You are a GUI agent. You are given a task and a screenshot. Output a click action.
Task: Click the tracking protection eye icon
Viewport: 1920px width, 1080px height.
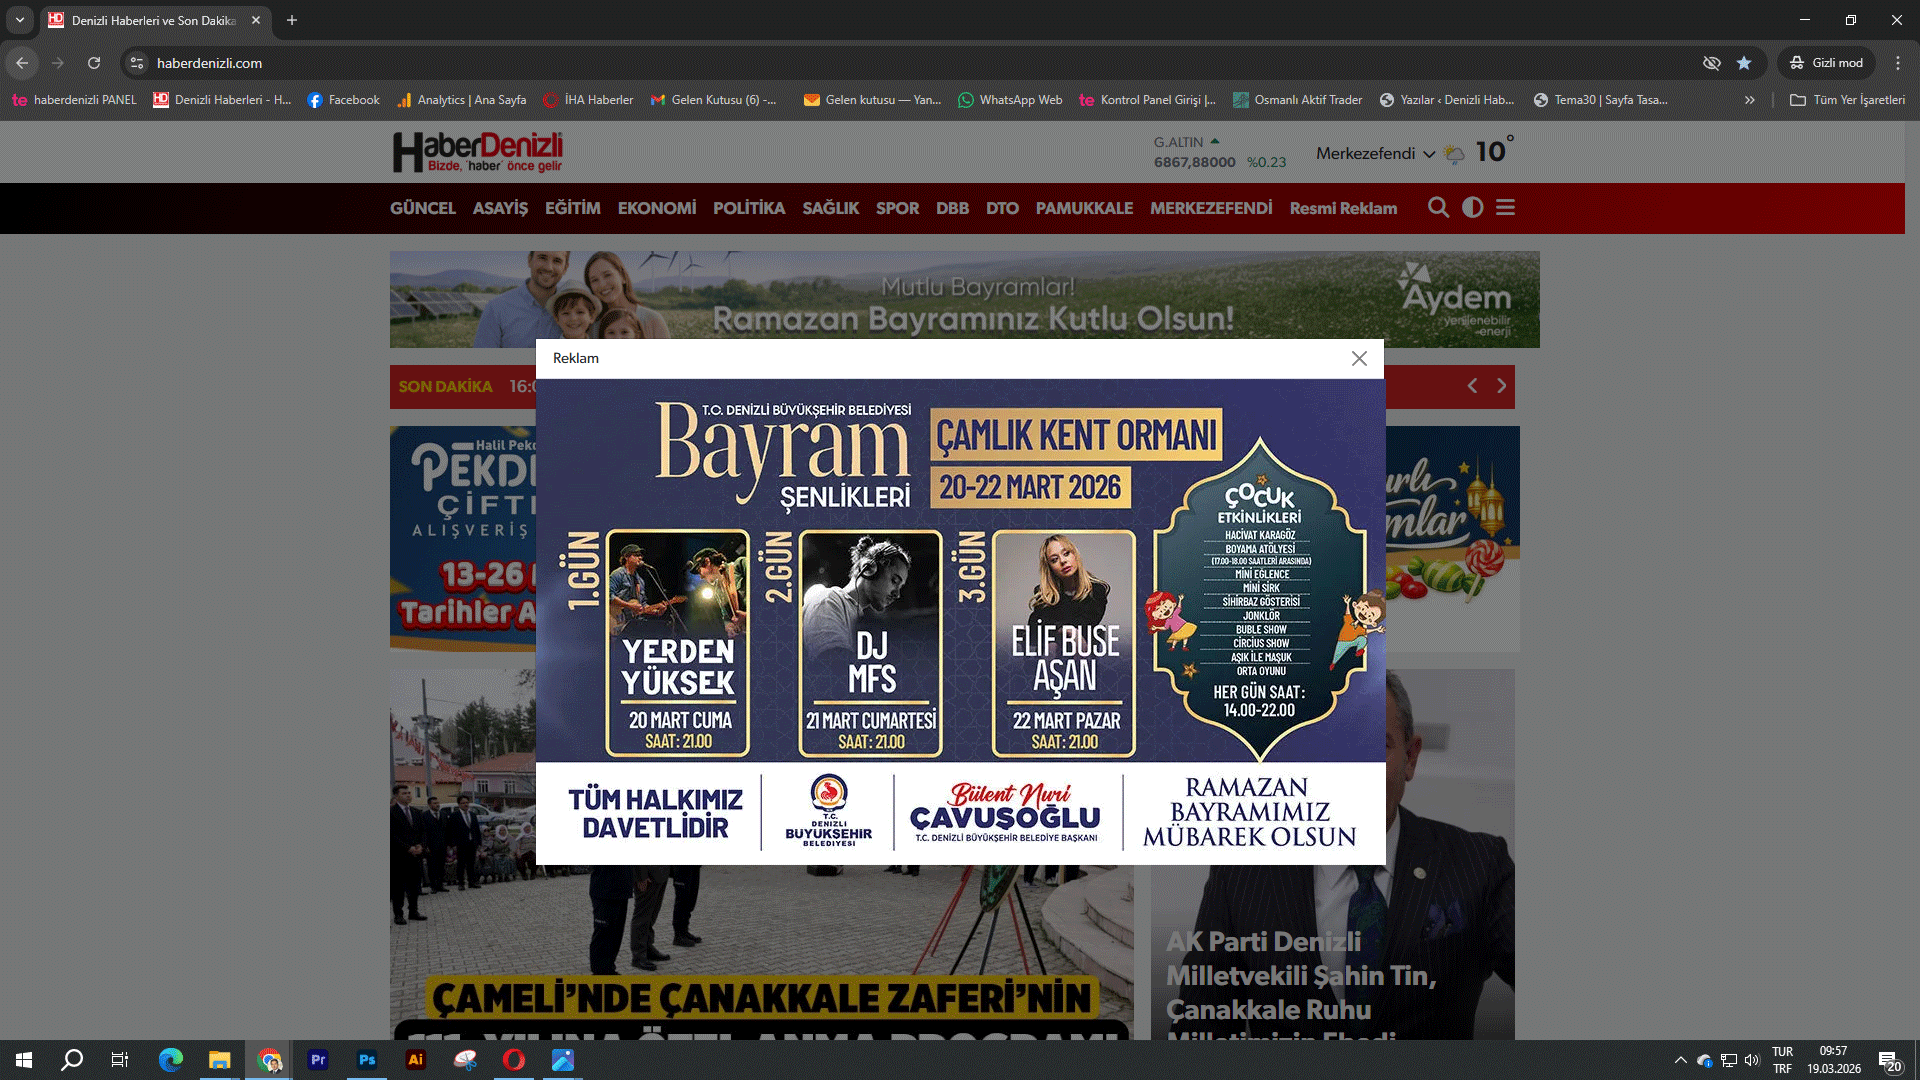1712,63
